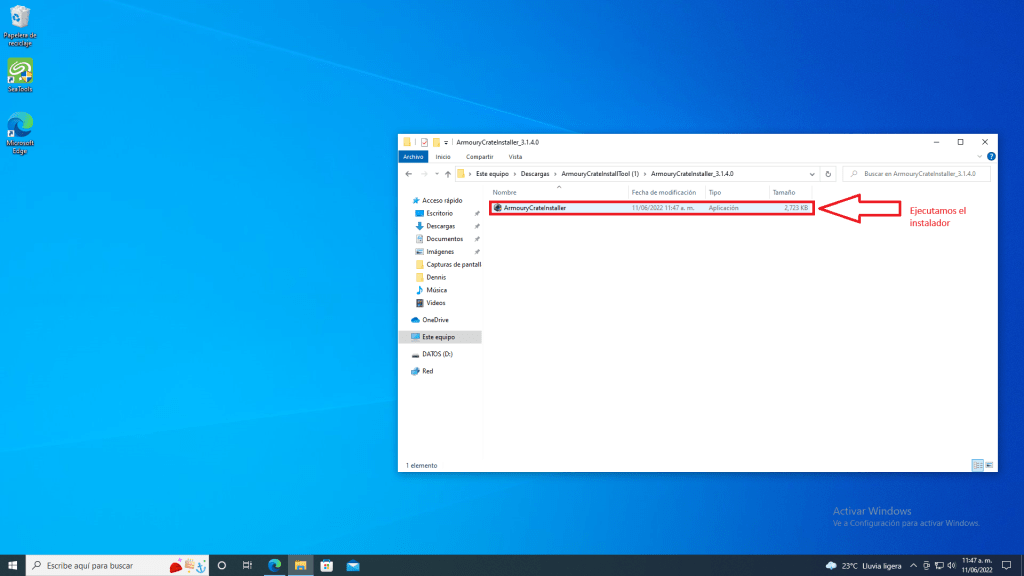1024x576 pixels.
Task: Switch to the Vista ribbon tab
Action: tap(515, 157)
